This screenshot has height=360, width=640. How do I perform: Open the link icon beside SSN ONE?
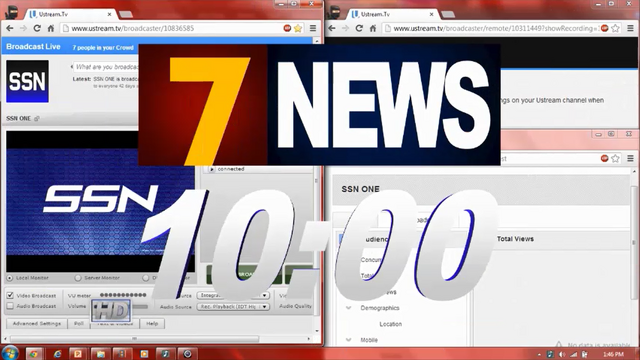coord(37,118)
